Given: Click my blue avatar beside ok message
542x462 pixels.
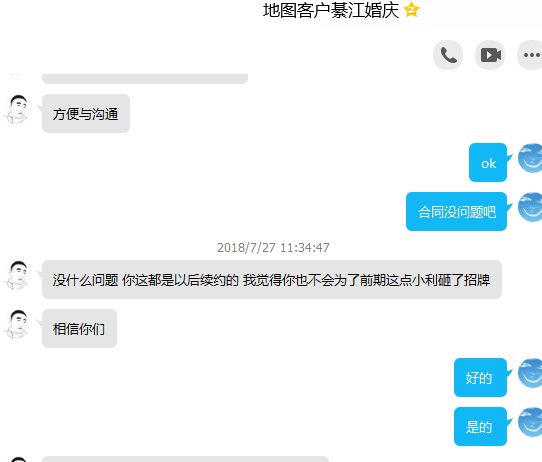Looking at the screenshot, I should click(530, 158).
